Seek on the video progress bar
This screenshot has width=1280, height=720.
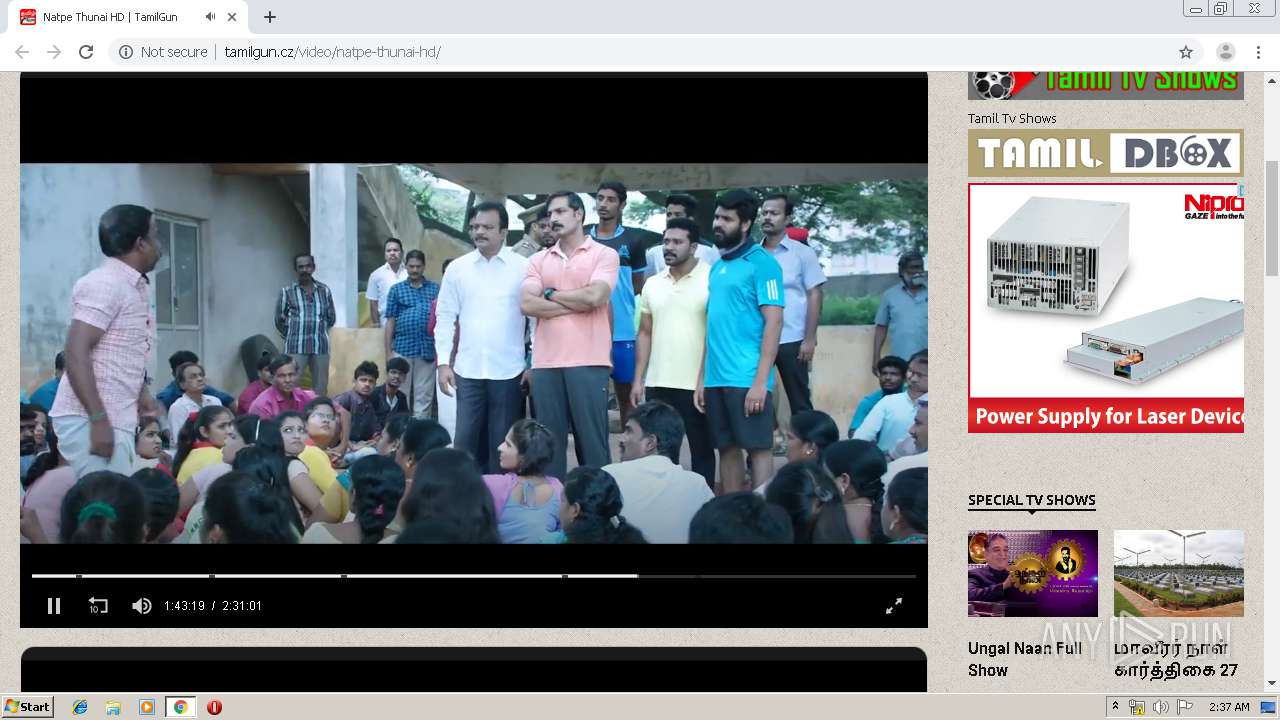pyautogui.click(x=474, y=576)
